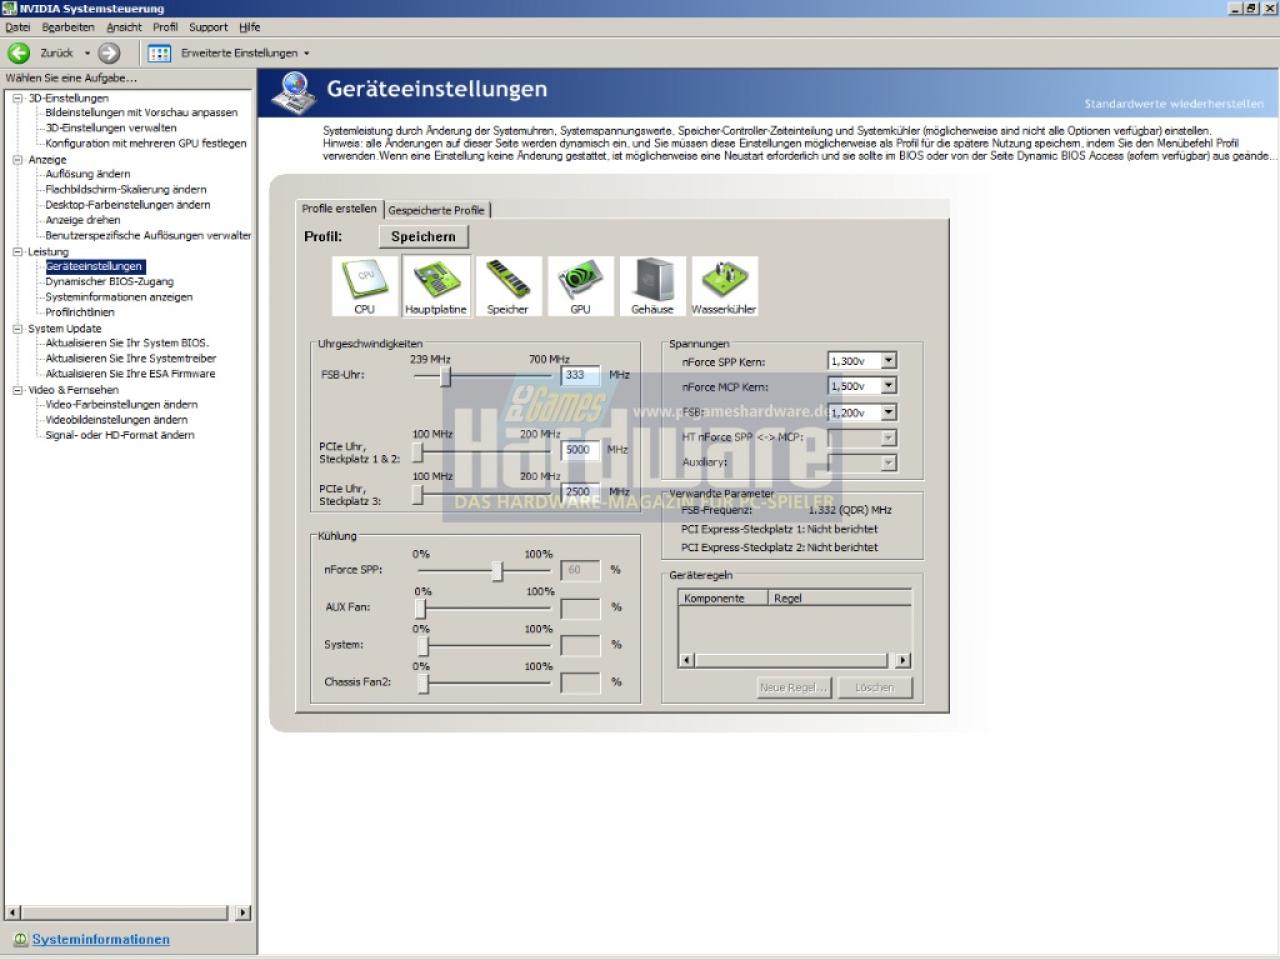This screenshot has height=960, width=1280.
Task: Click the forward navigation arrow
Action: 109,53
